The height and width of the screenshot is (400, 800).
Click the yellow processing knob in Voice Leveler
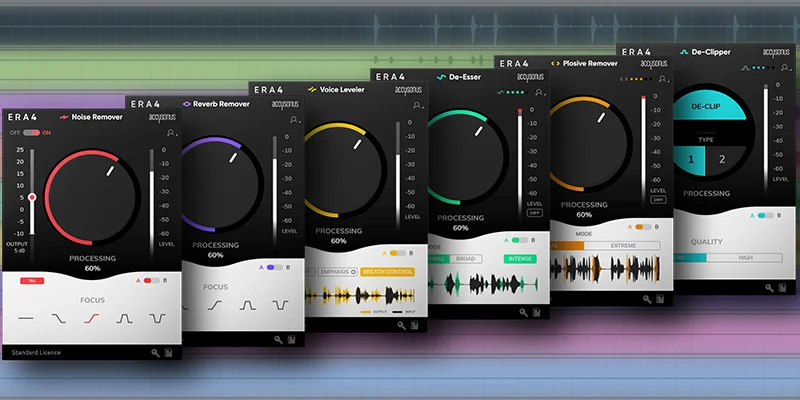pyautogui.click(x=345, y=170)
